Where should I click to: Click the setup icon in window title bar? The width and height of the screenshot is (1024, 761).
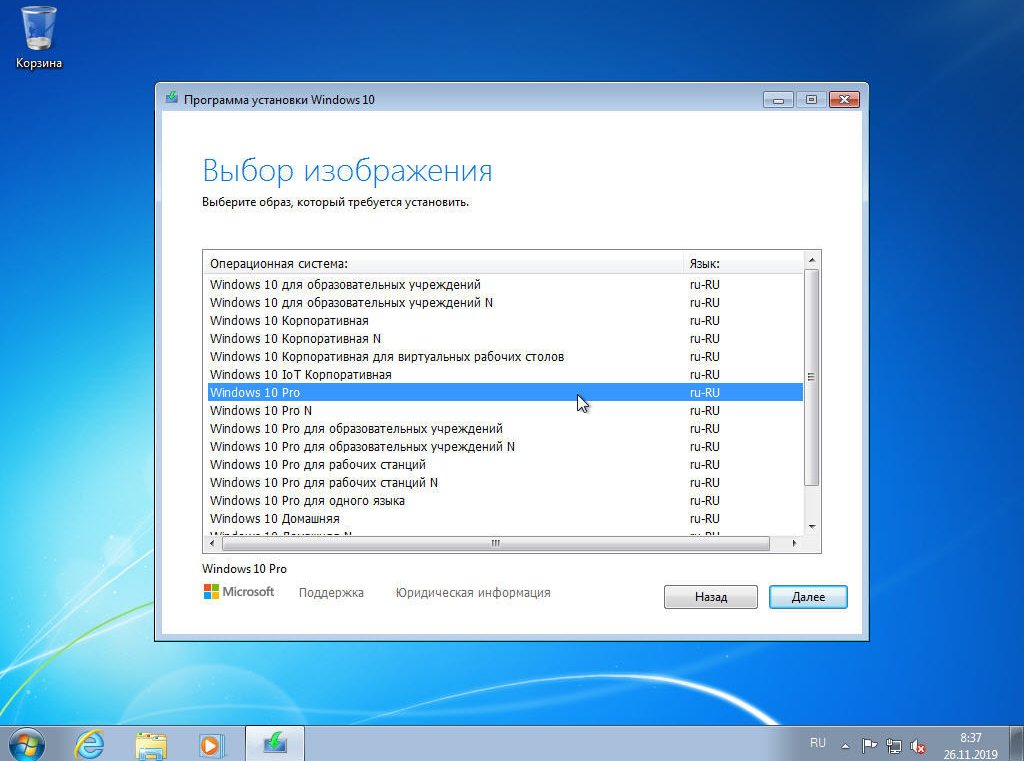(171, 98)
